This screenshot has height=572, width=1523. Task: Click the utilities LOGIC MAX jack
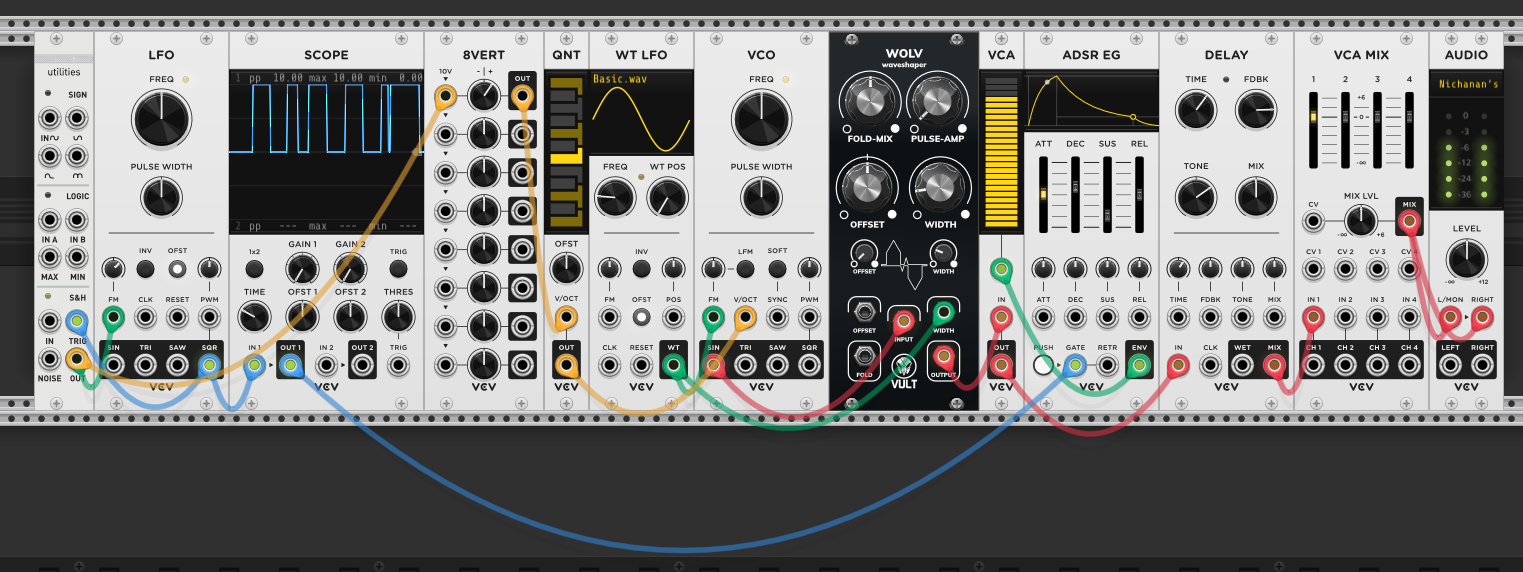(49, 256)
